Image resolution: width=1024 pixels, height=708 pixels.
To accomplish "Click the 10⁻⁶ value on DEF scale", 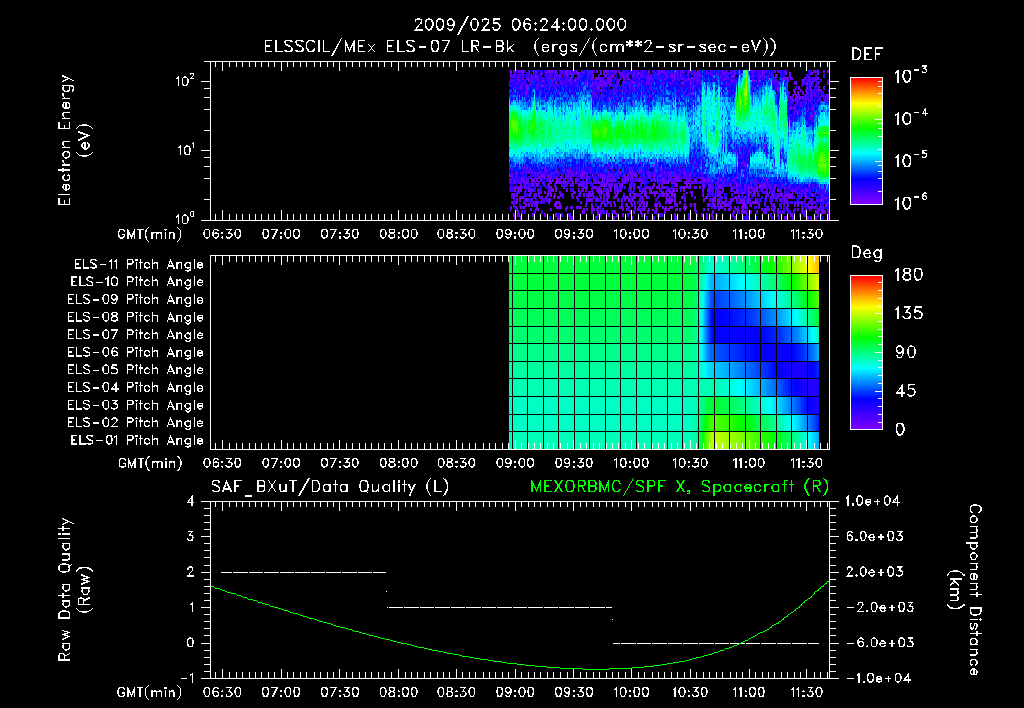I will [910, 202].
